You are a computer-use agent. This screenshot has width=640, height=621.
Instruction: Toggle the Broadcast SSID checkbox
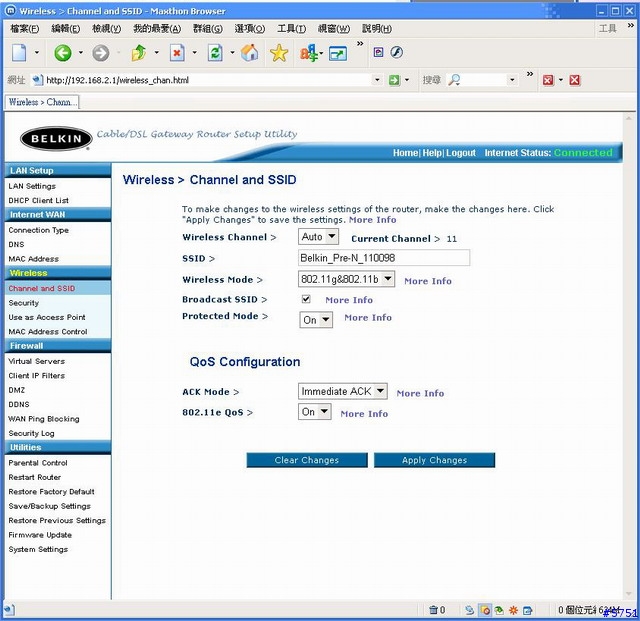[306, 299]
